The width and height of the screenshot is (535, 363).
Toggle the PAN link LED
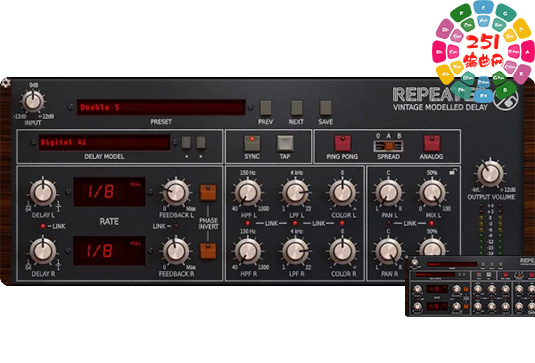388,223
